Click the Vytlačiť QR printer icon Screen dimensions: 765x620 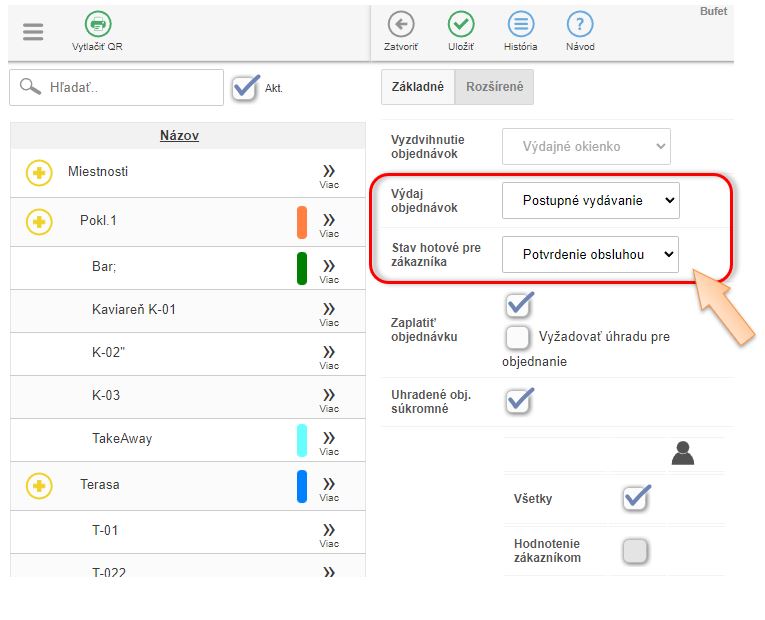[97, 25]
